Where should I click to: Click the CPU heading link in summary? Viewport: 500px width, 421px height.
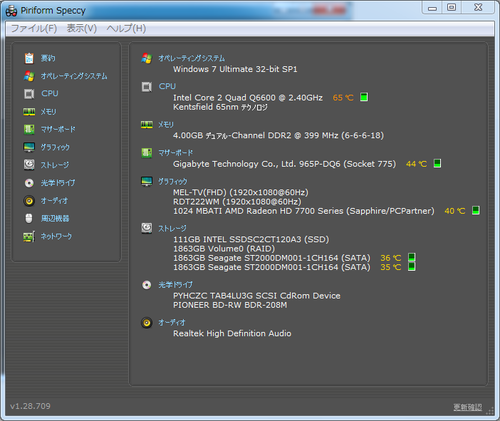click(167, 86)
